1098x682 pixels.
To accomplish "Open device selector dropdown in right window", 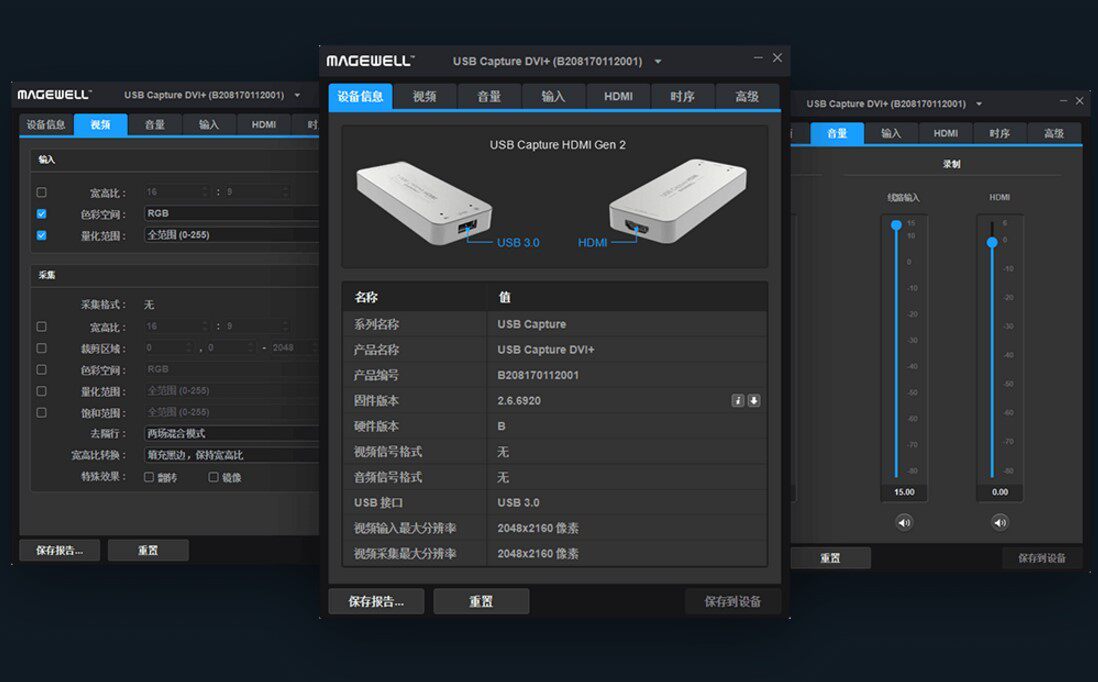I will tap(978, 104).
